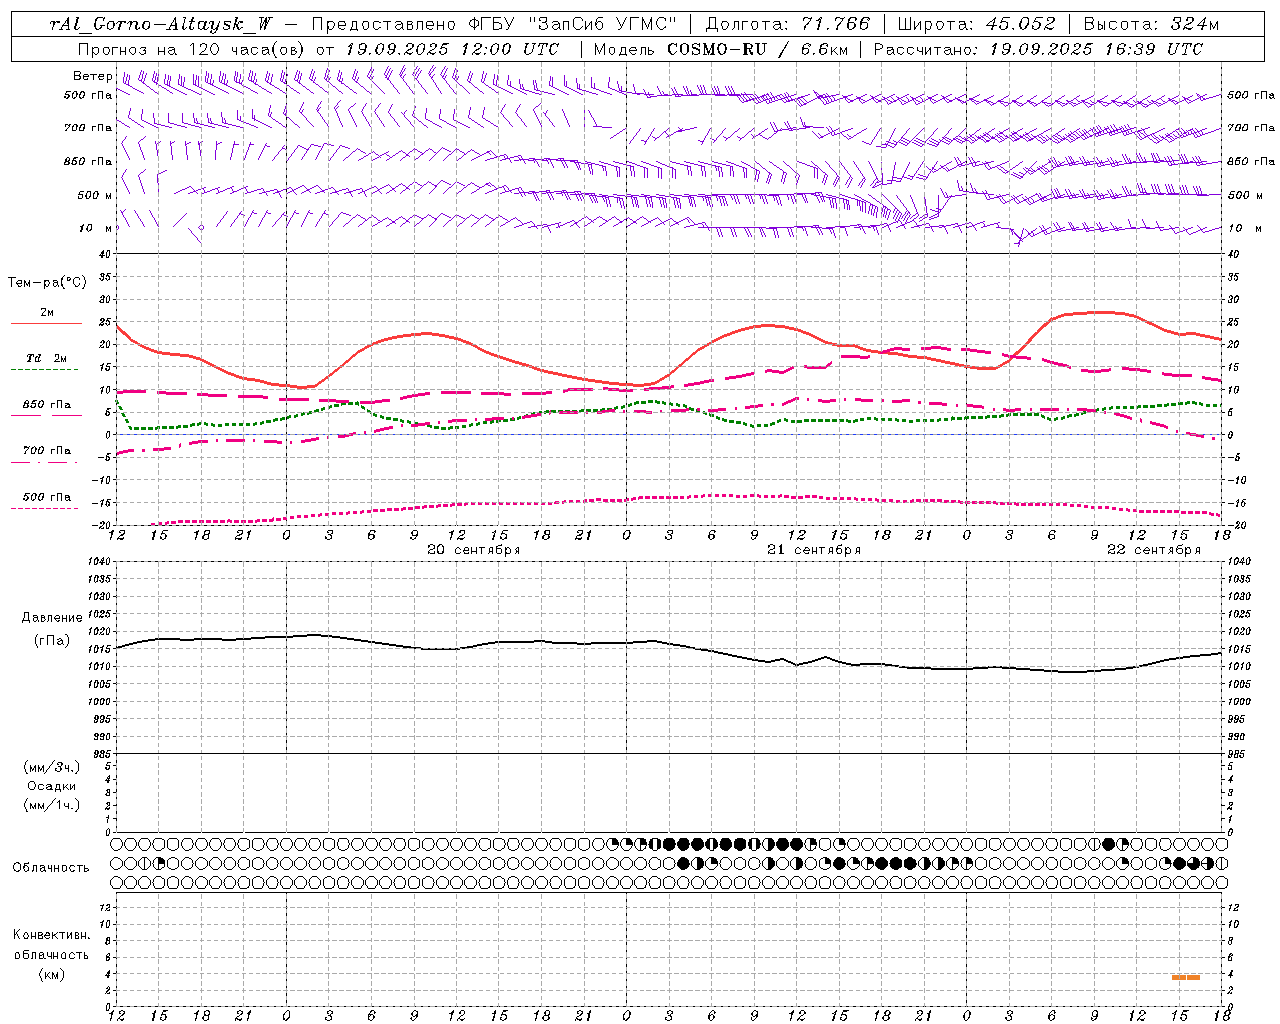Click the Долгота: 71.766 value
Screen dimensions: 1280x1024
788,24
